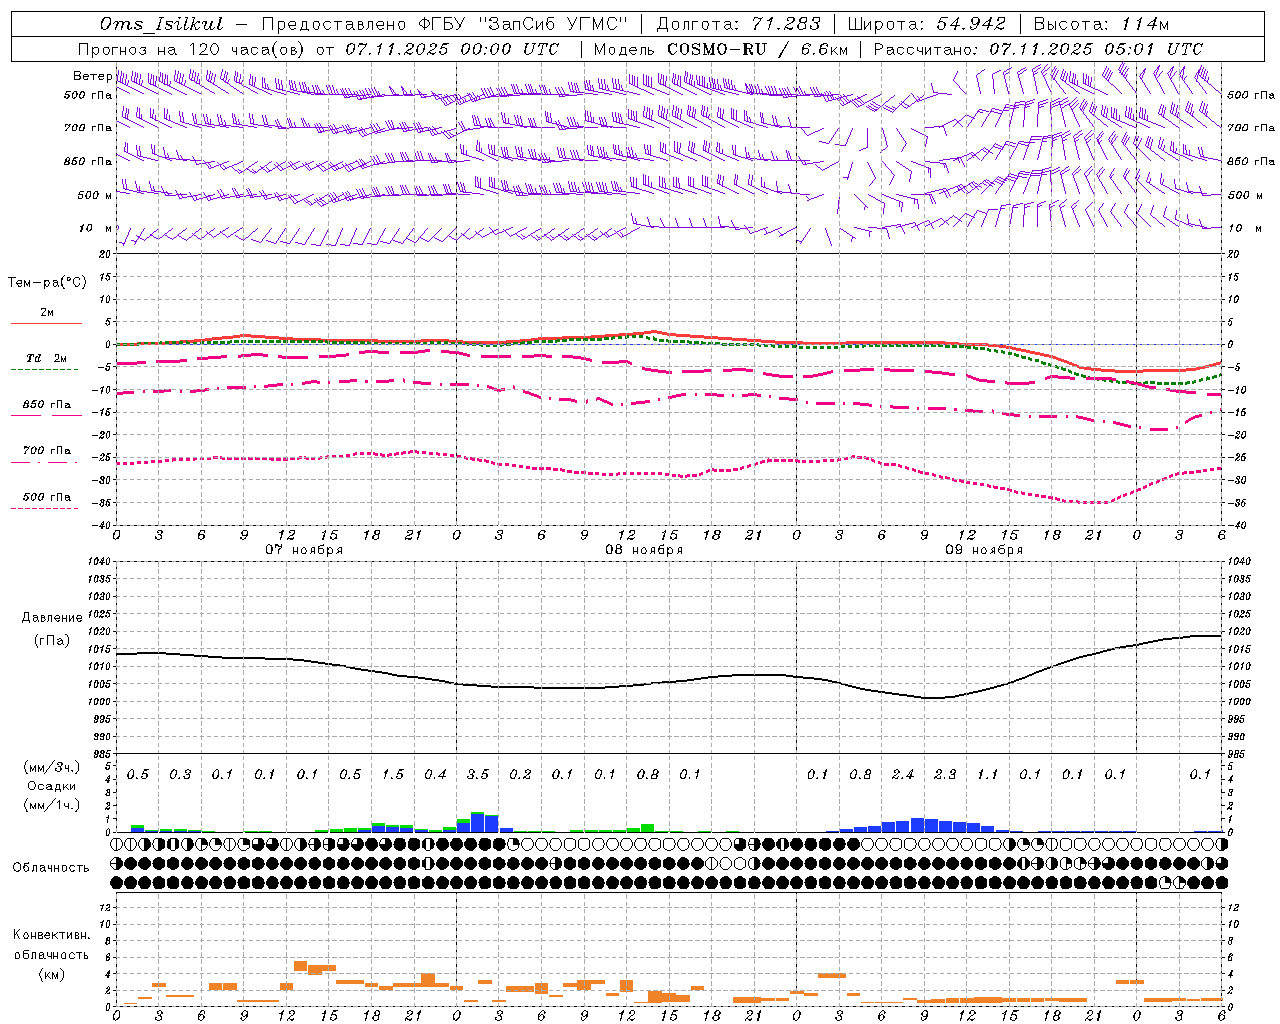Select the Широта: 54.942 header field

click(x=927, y=25)
